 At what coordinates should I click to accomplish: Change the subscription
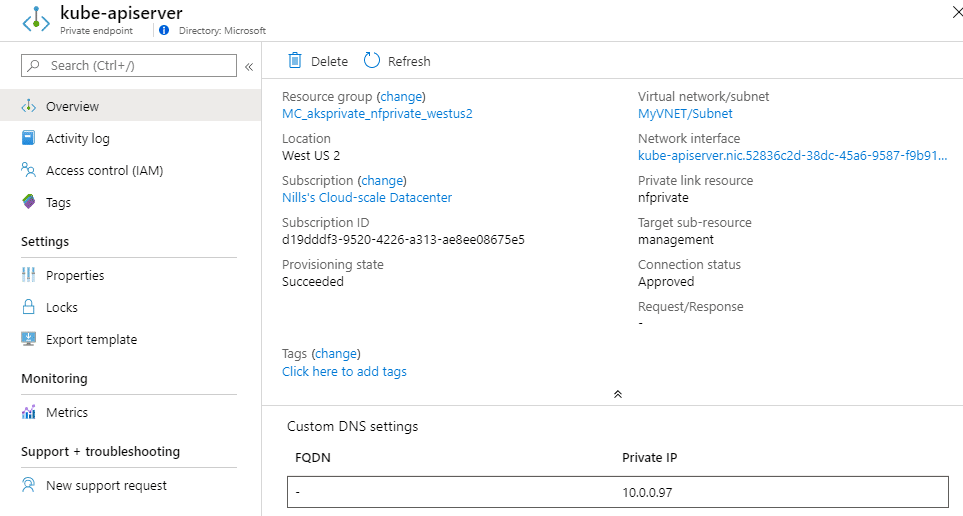(x=382, y=181)
